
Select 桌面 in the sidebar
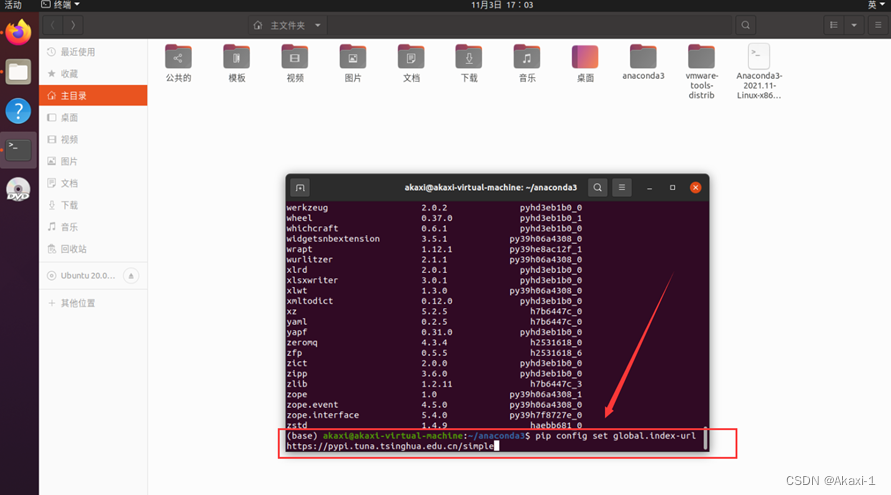click(x=93, y=118)
